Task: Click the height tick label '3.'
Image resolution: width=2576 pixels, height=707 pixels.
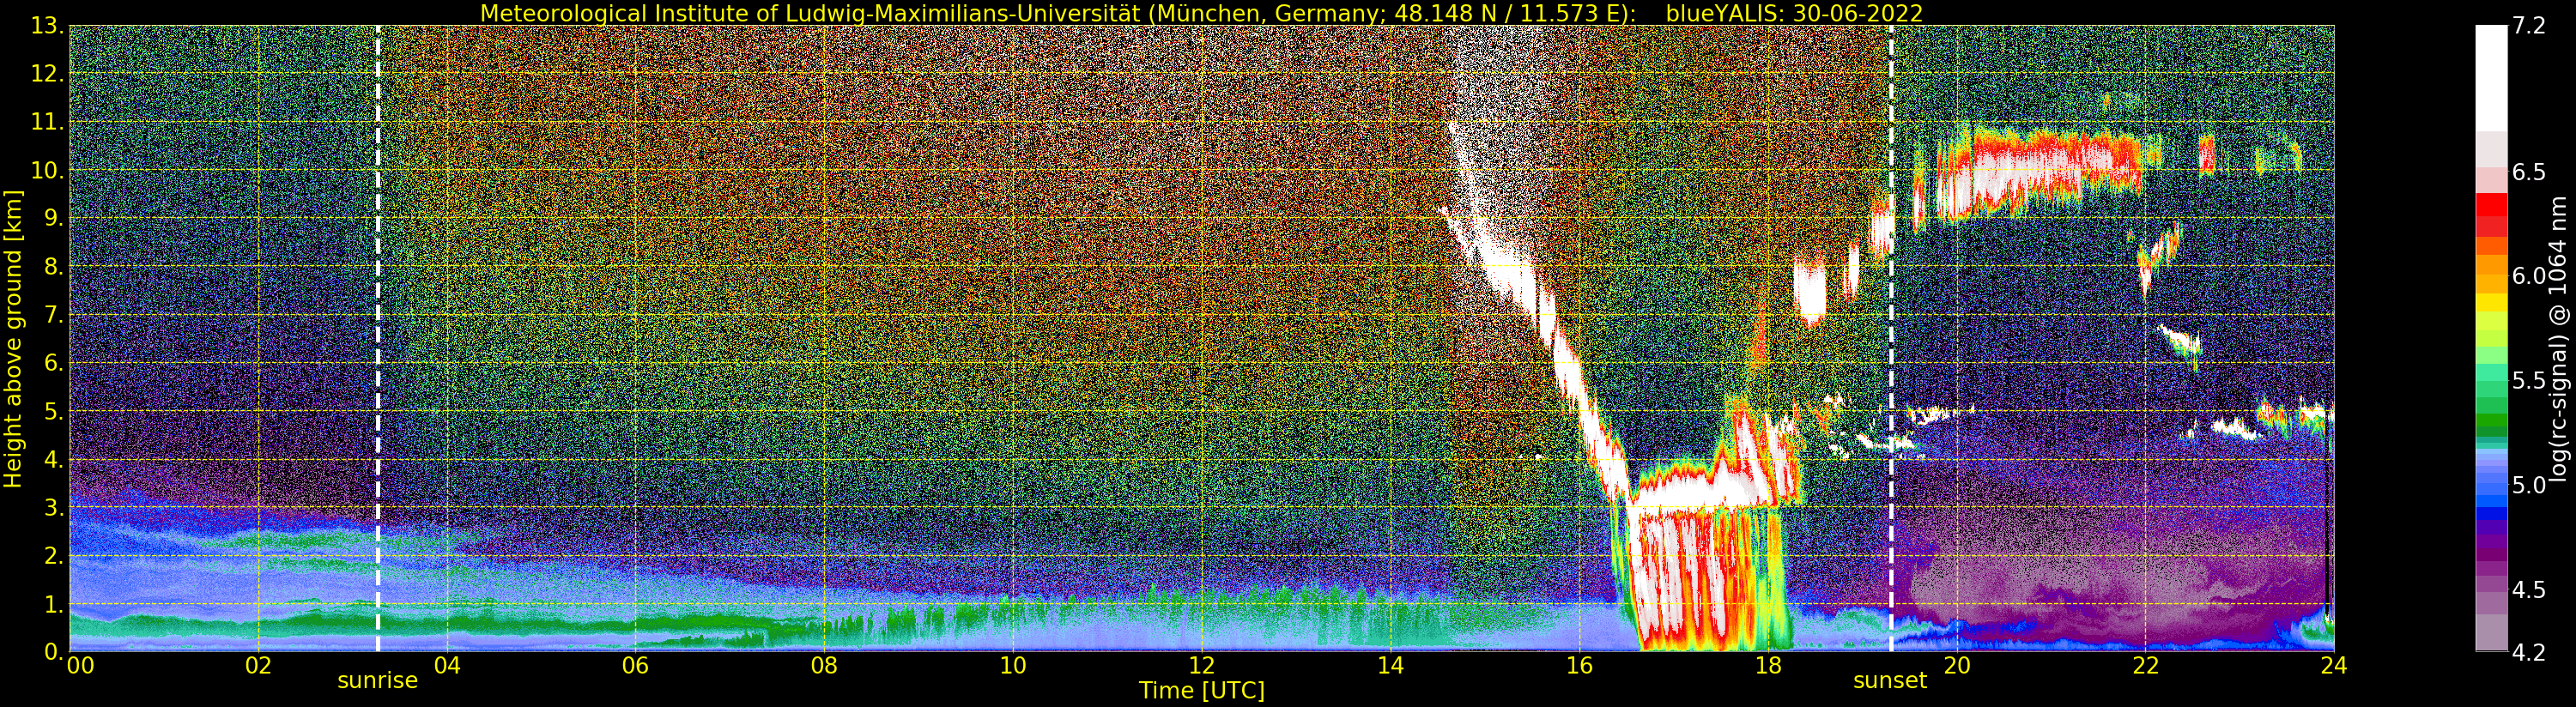Action: [54, 507]
